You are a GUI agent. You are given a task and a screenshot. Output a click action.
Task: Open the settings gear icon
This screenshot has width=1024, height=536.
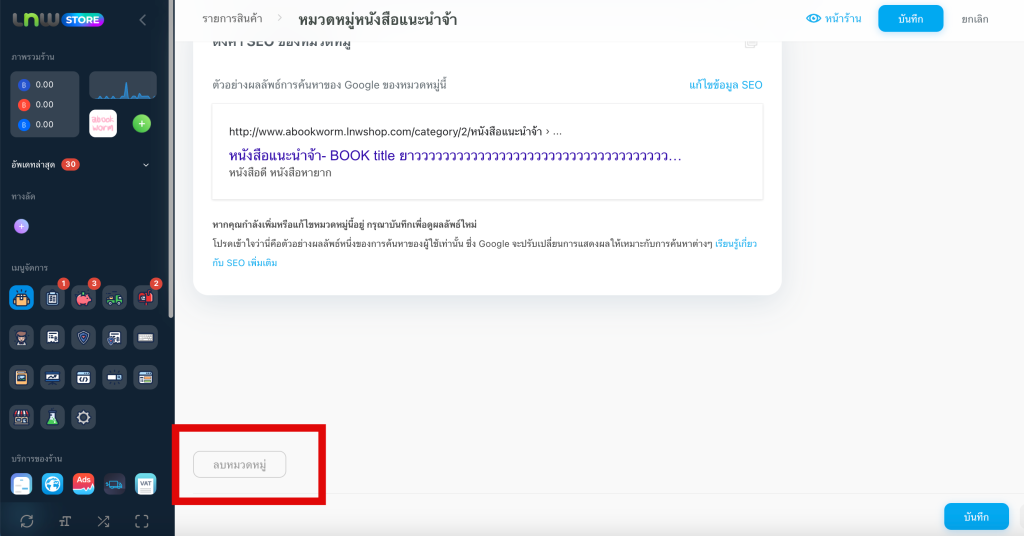(x=84, y=417)
